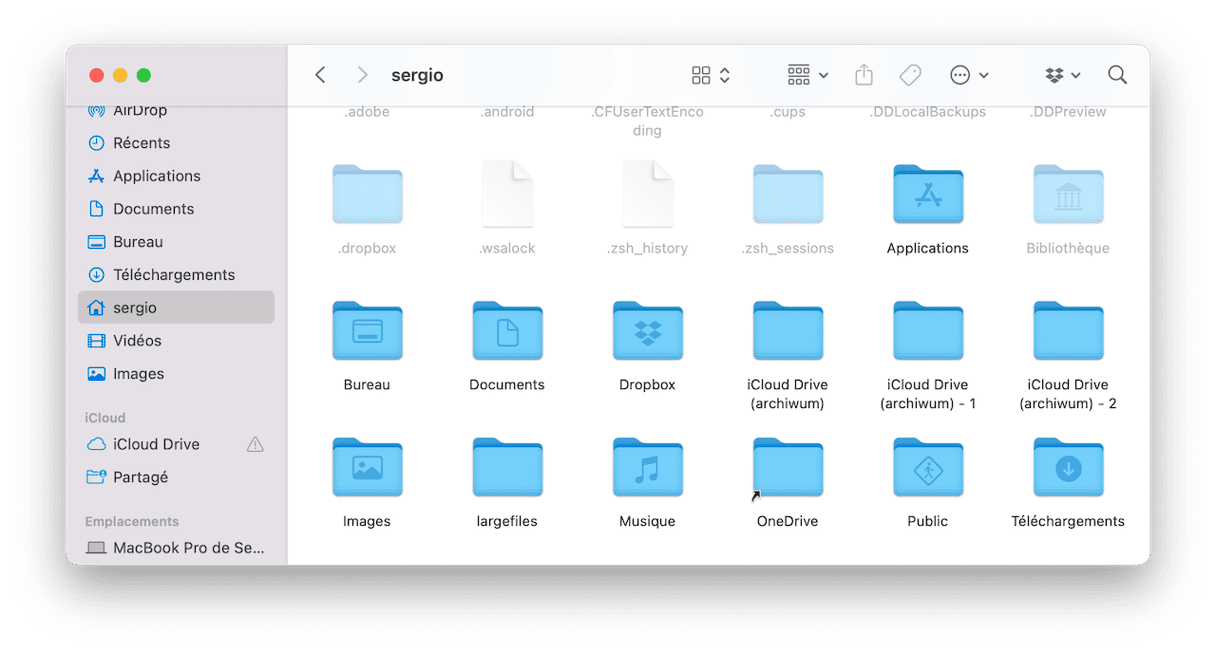
Task: Select the .dropbox hidden folder icon
Action: tap(367, 195)
